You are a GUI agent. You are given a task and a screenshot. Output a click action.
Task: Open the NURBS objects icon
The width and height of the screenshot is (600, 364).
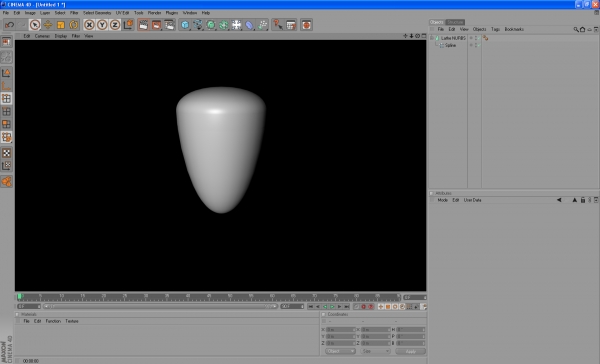point(211,25)
